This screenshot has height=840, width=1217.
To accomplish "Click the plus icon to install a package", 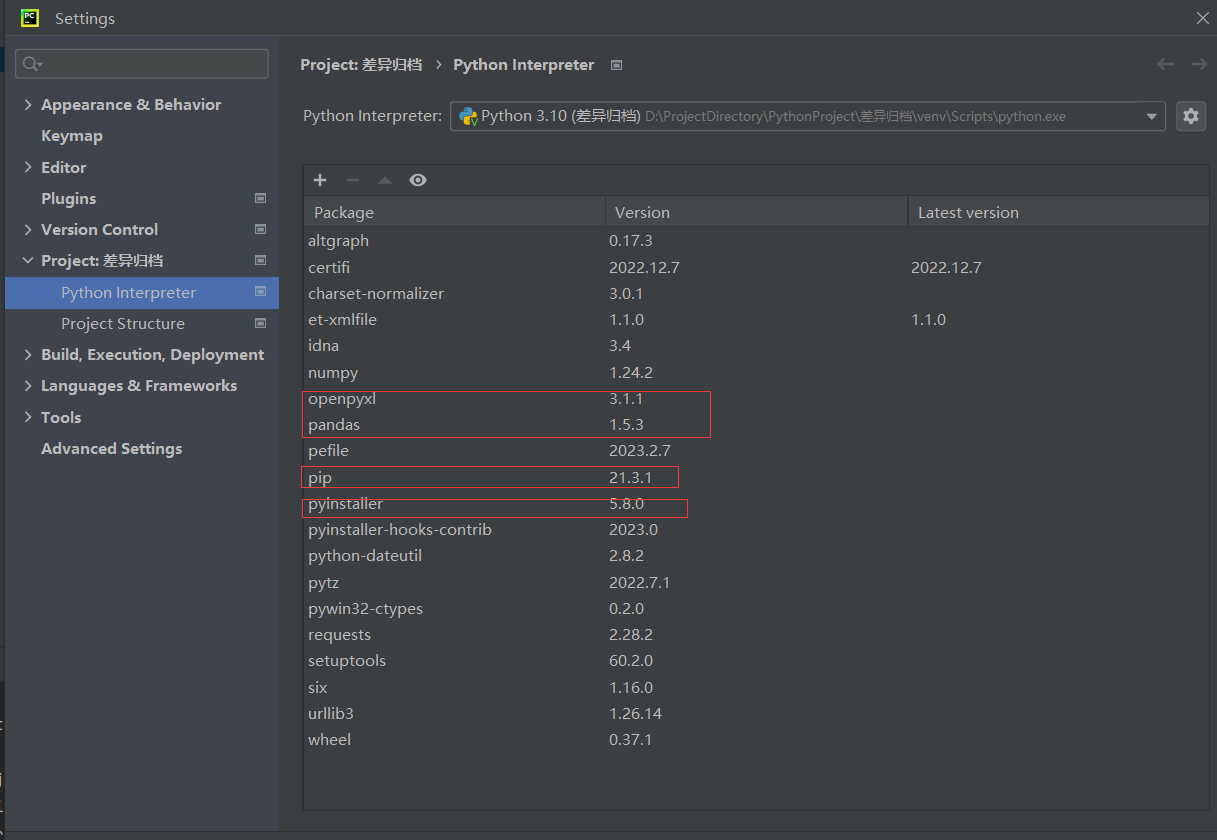I will [x=320, y=180].
